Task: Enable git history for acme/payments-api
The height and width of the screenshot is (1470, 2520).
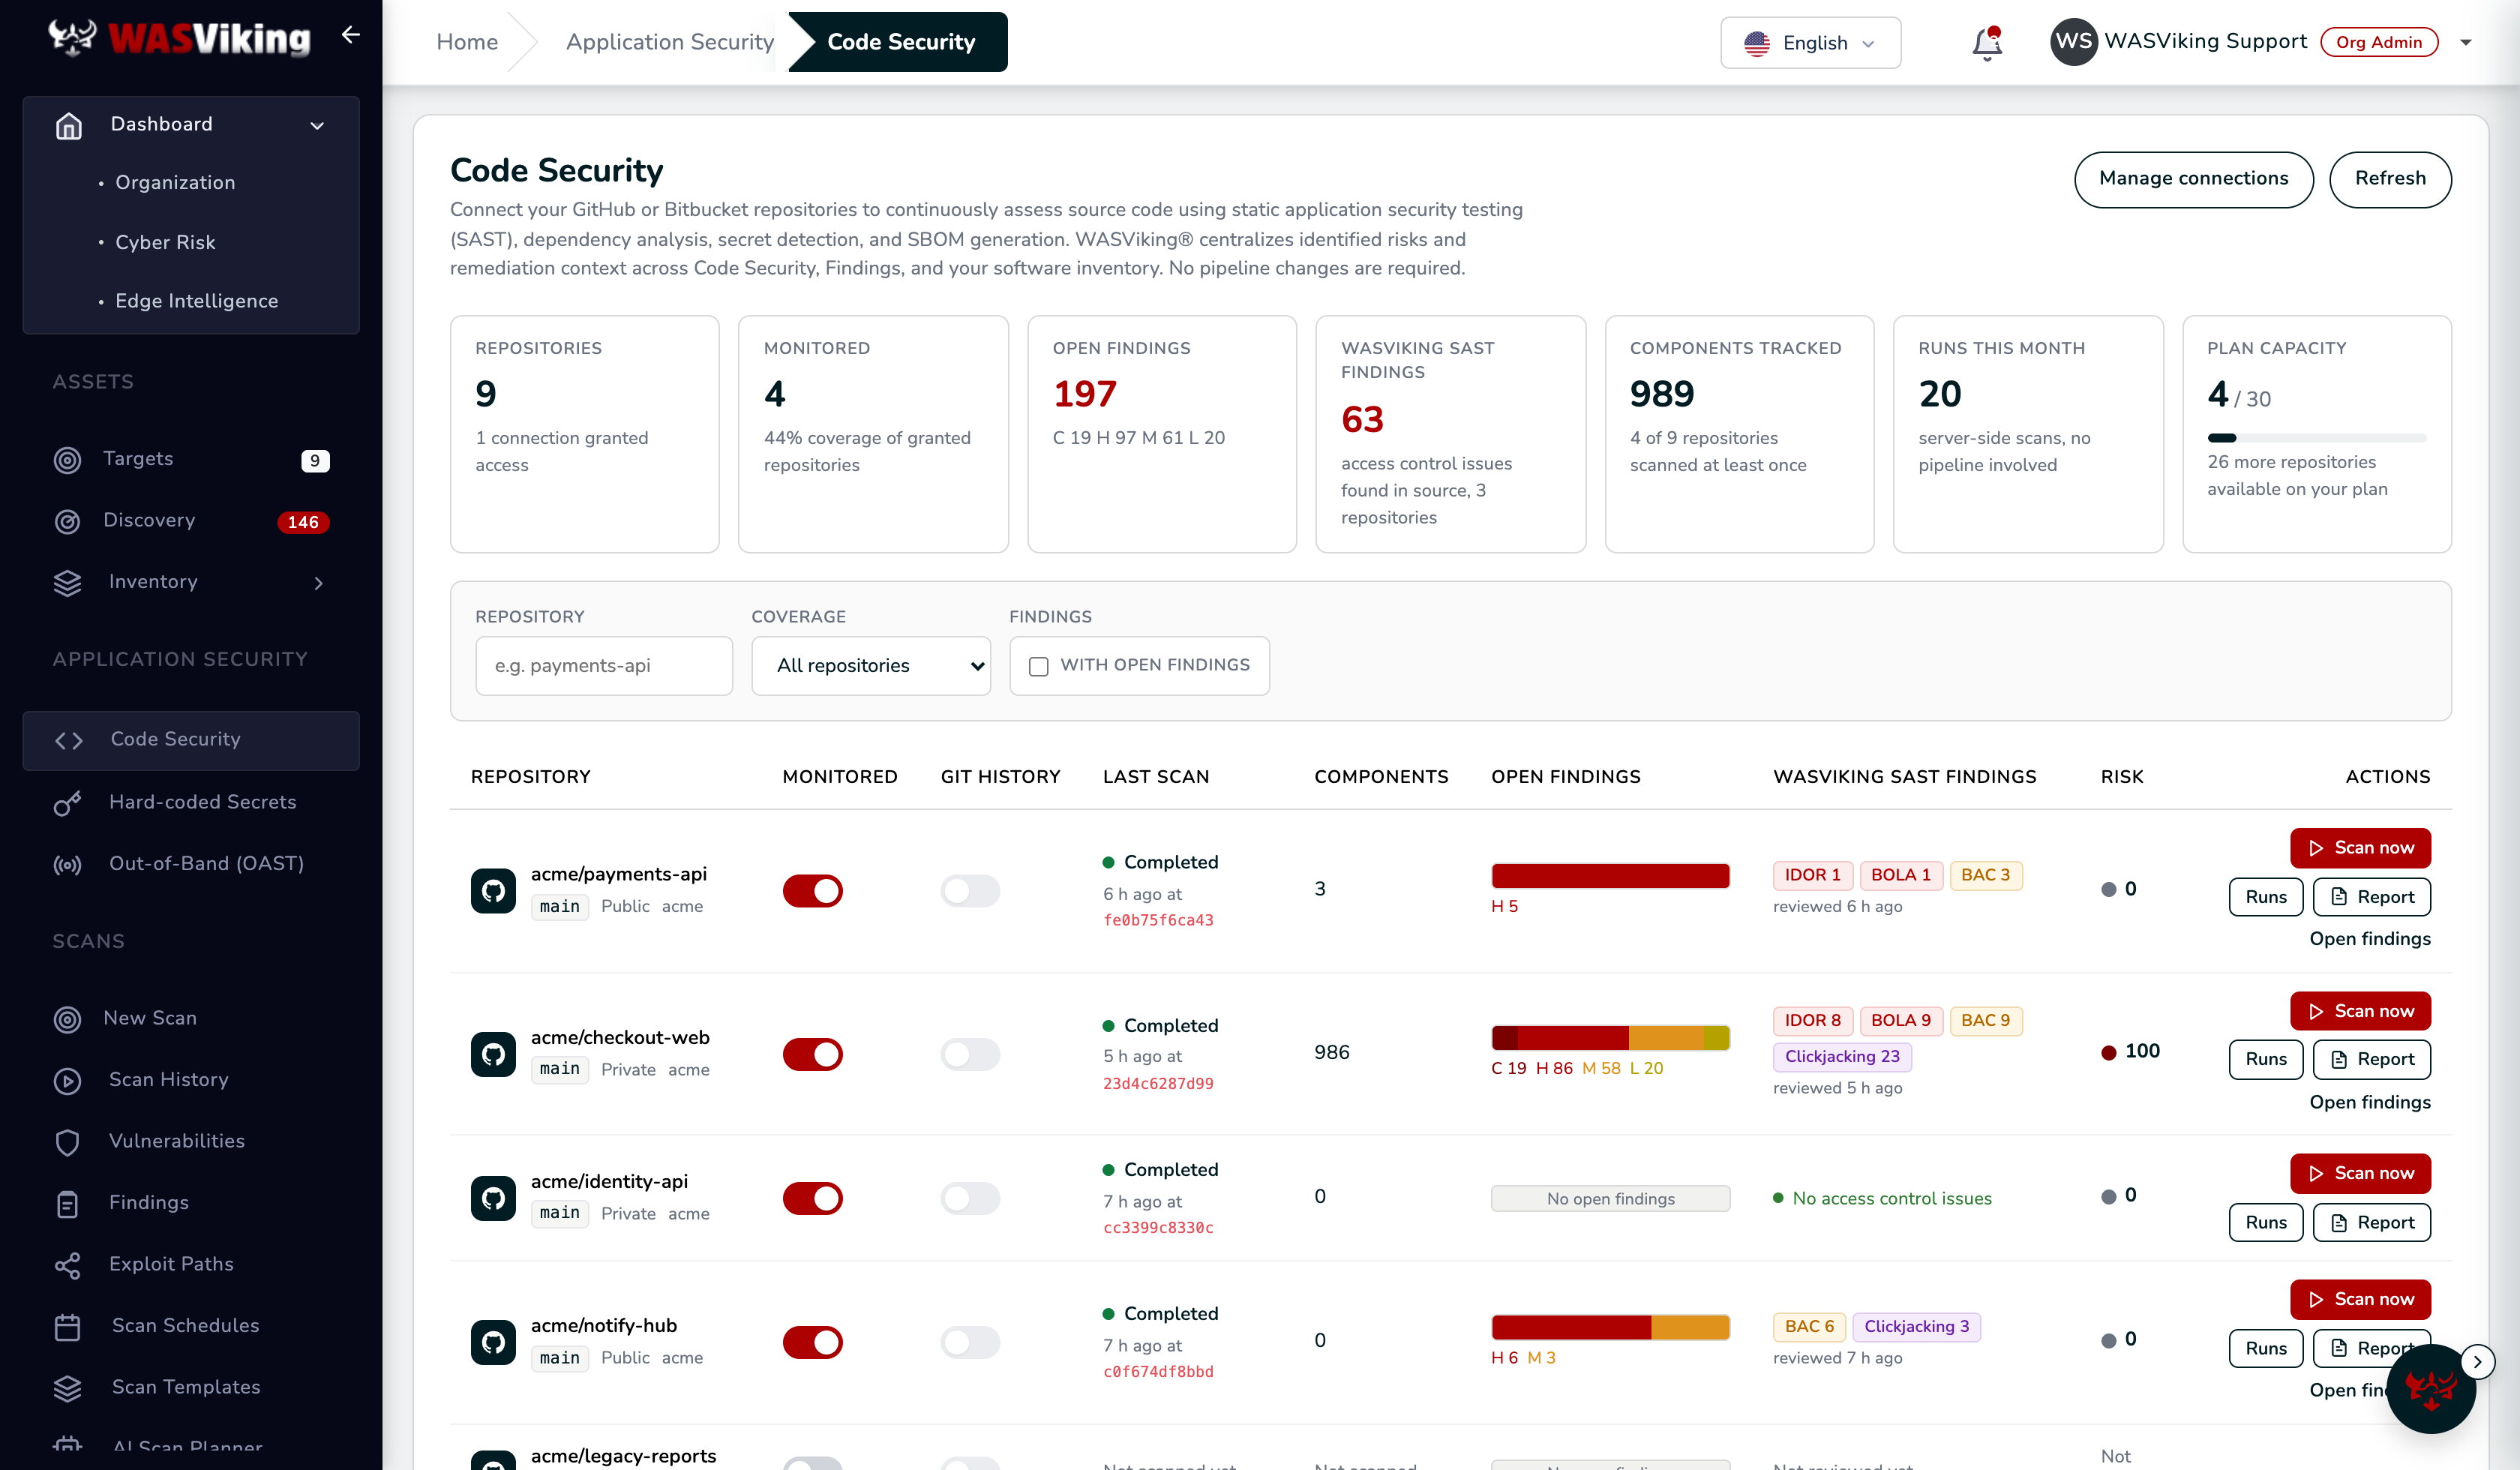Action: point(970,890)
